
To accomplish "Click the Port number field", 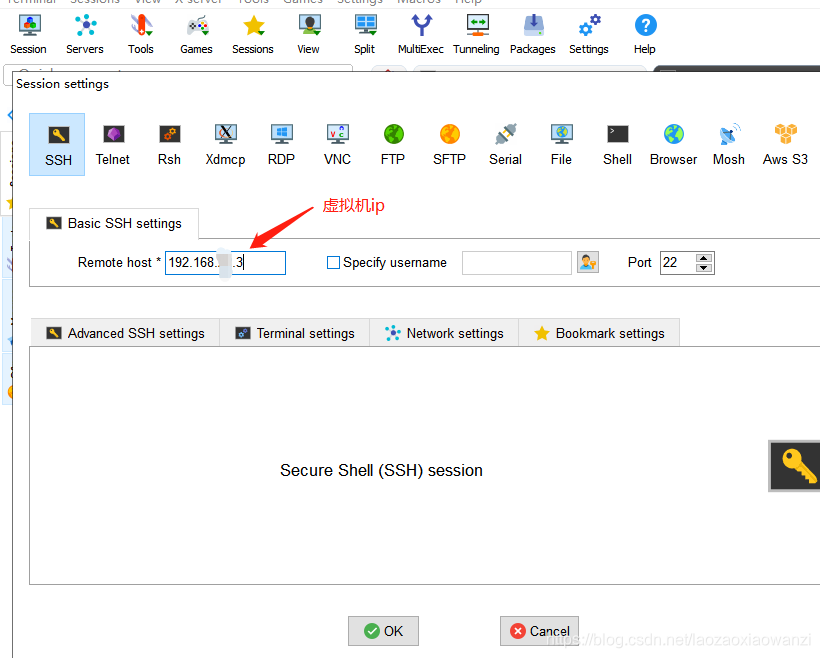I will pyautogui.click(x=678, y=263).
